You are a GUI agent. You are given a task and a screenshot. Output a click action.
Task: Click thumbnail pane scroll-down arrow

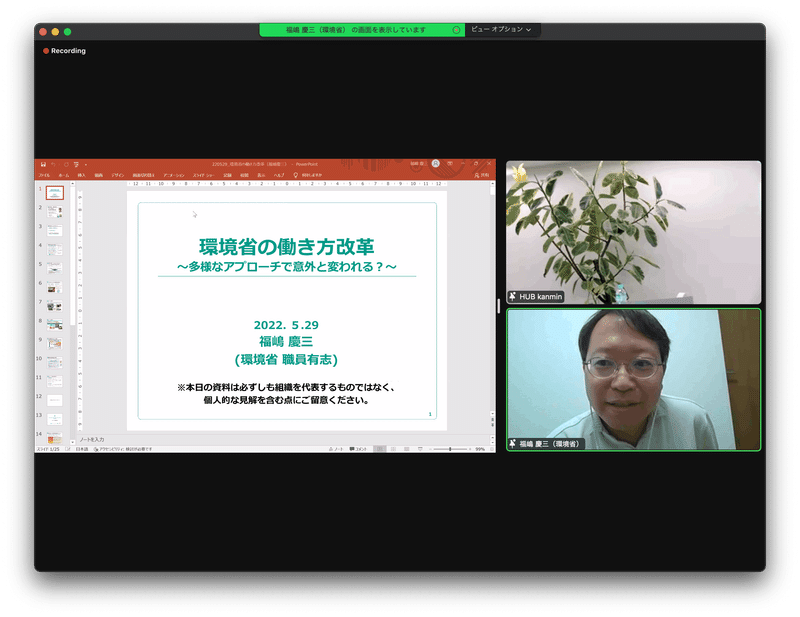[x=72, y=442]
